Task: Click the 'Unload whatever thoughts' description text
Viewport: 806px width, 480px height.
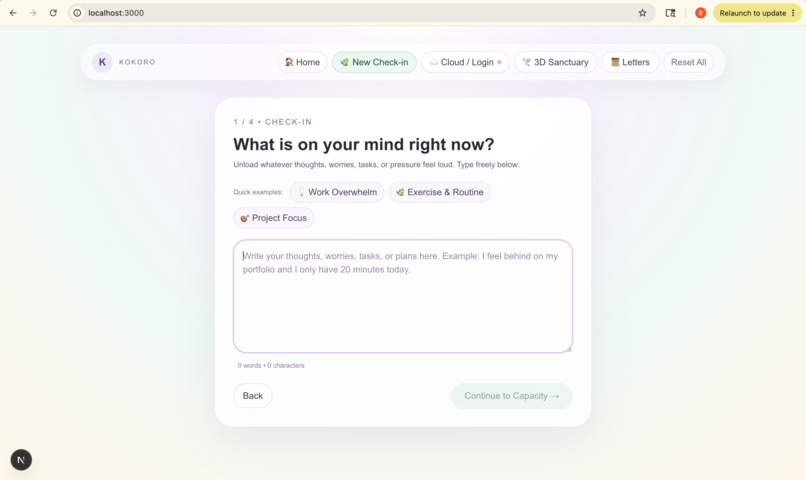Action: pos(376,164)
